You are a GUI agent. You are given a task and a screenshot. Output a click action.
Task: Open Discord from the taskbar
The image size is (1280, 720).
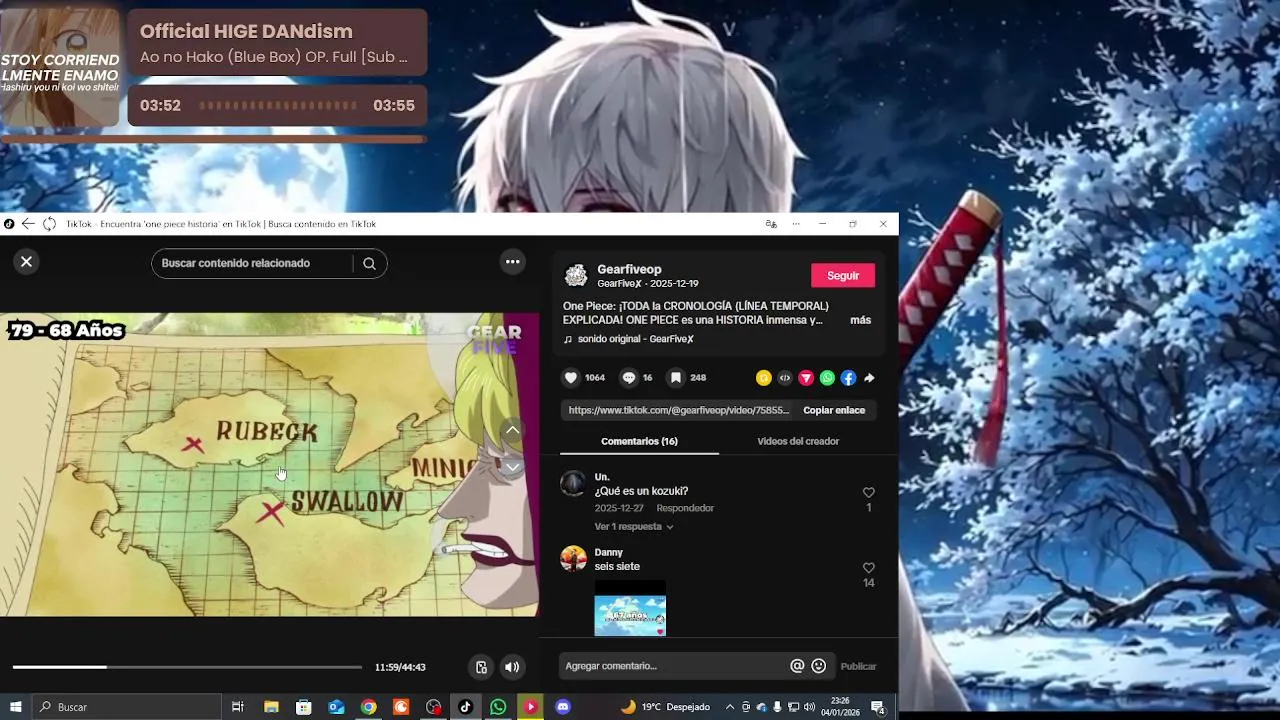click(563, 707)
